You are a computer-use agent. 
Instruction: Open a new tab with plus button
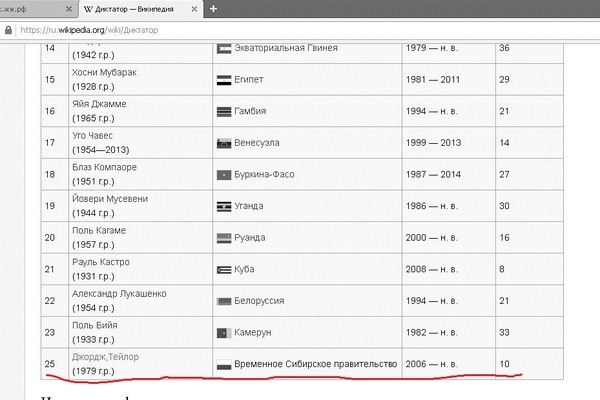tap(213, 9)
